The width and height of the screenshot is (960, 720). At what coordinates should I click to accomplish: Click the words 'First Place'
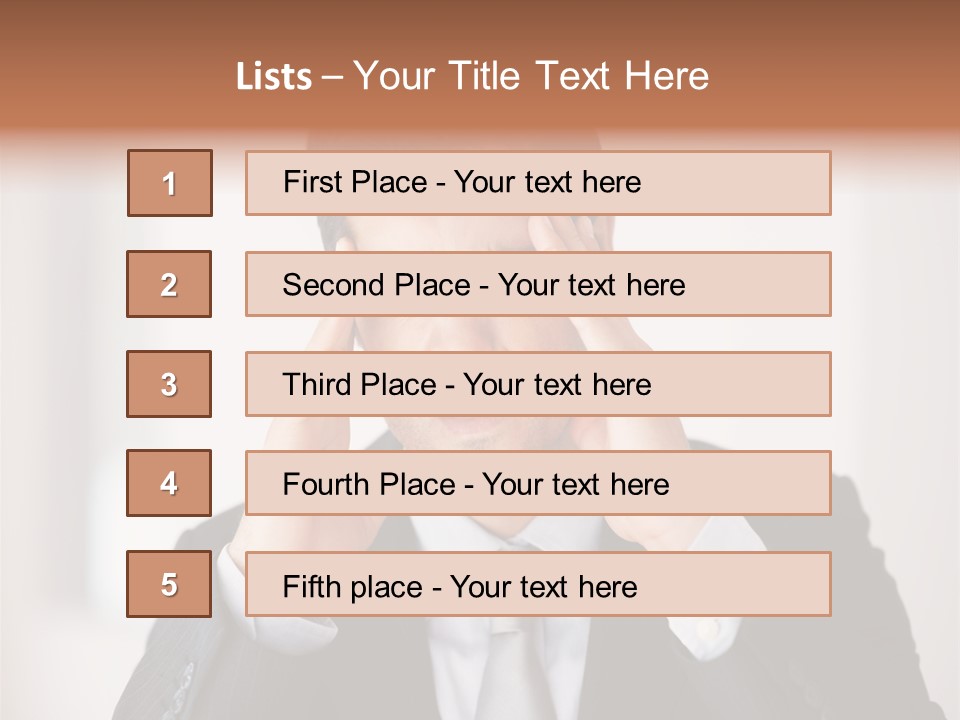point(355,182)
